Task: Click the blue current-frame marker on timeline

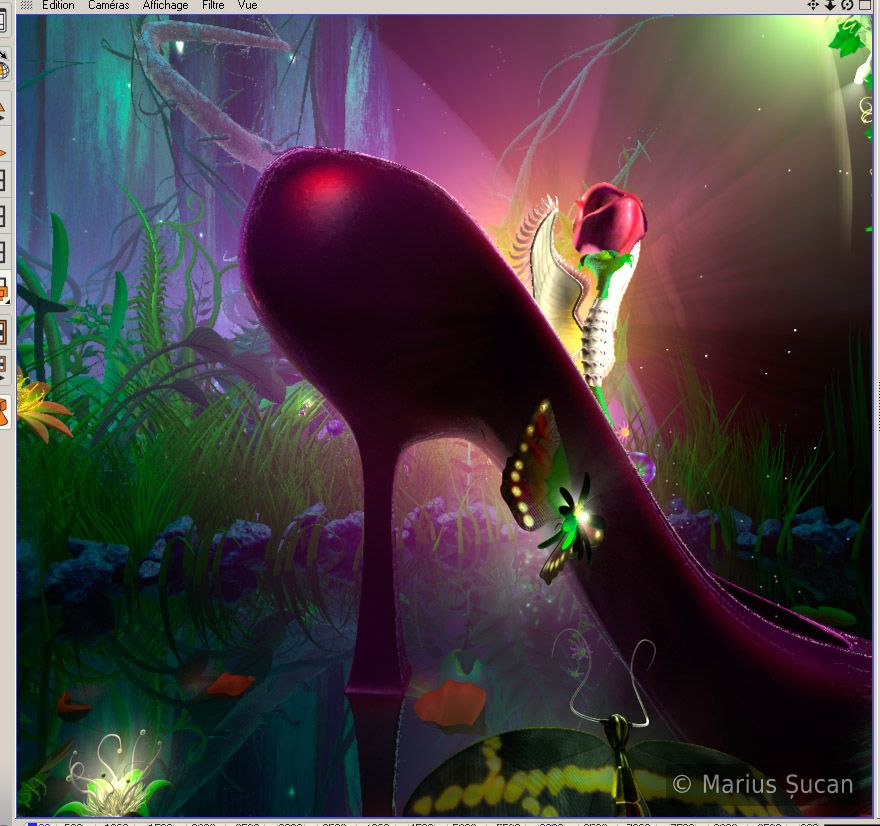Action: 32,823
